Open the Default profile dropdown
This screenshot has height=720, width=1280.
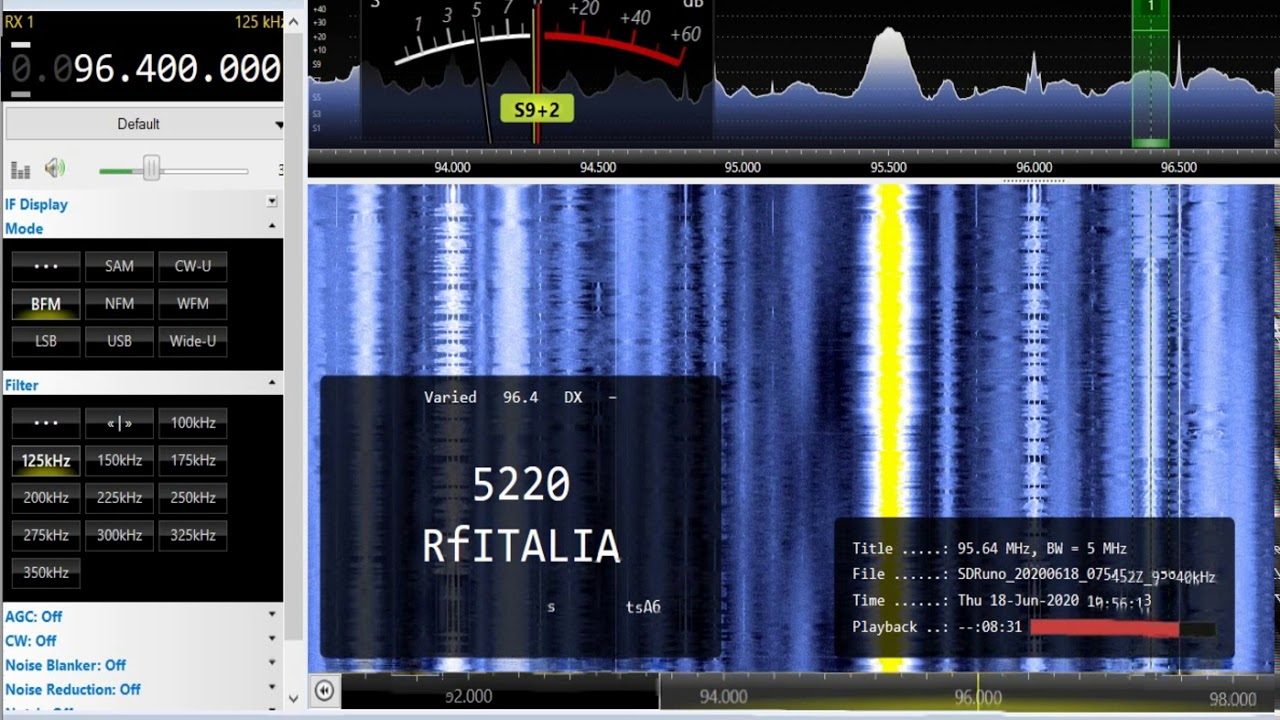tap(144, 124)
